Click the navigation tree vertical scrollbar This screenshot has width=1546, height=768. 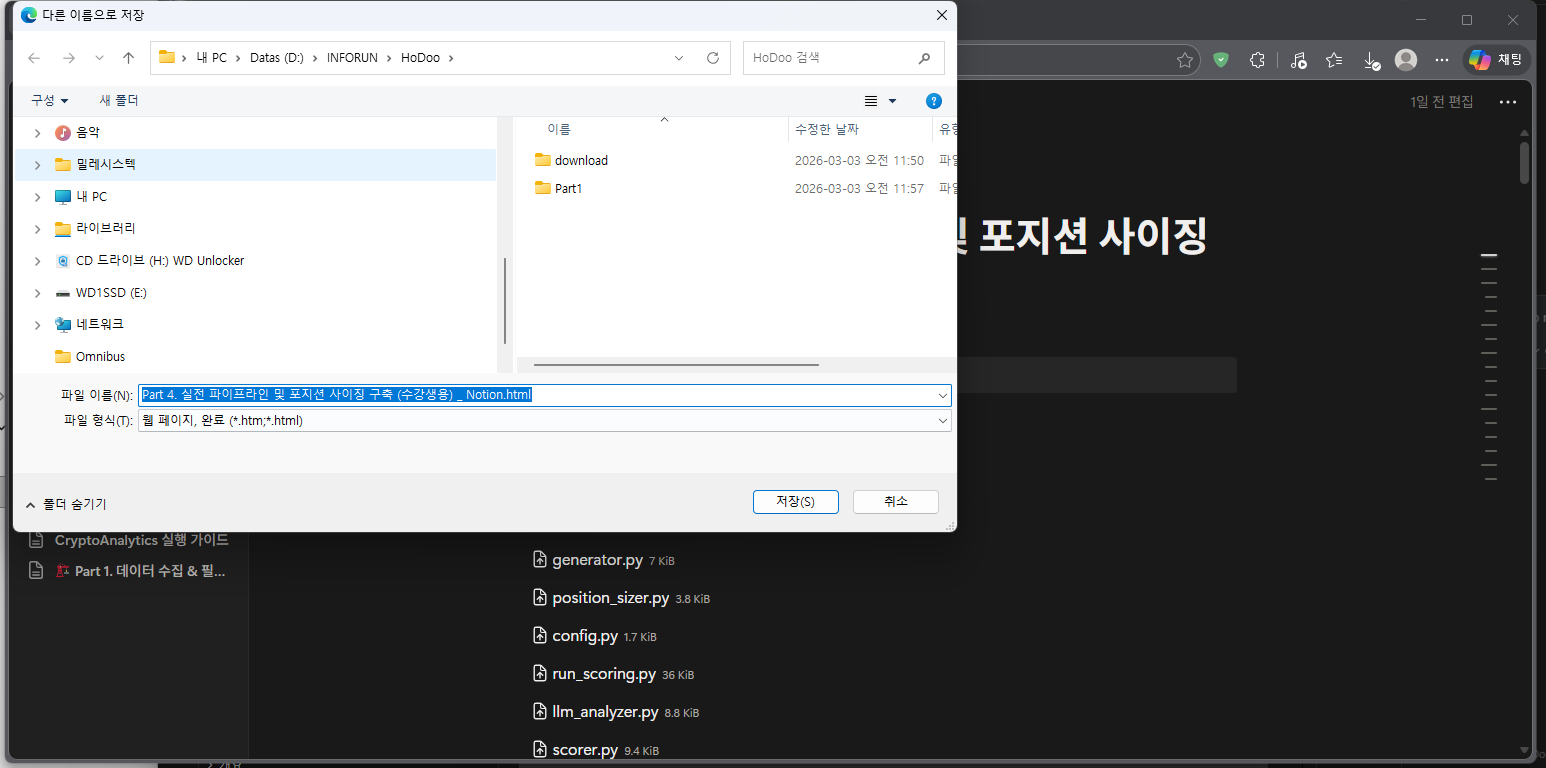(x=505, y=300)
